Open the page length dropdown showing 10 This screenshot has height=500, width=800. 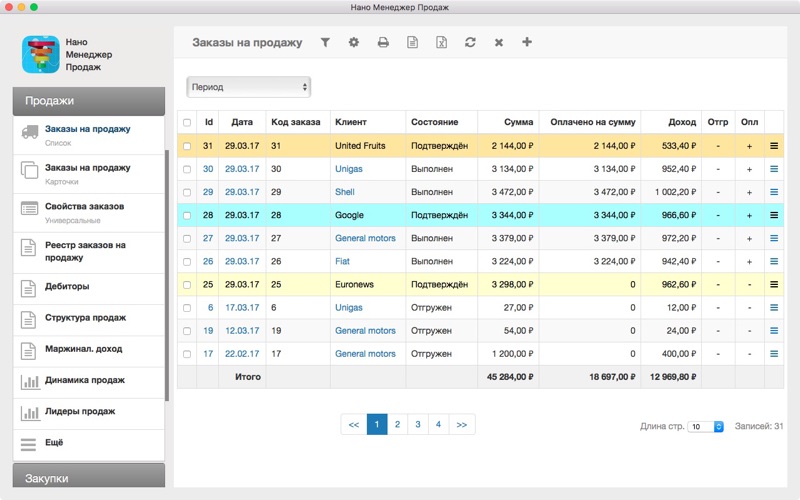[x=705, y=427]
